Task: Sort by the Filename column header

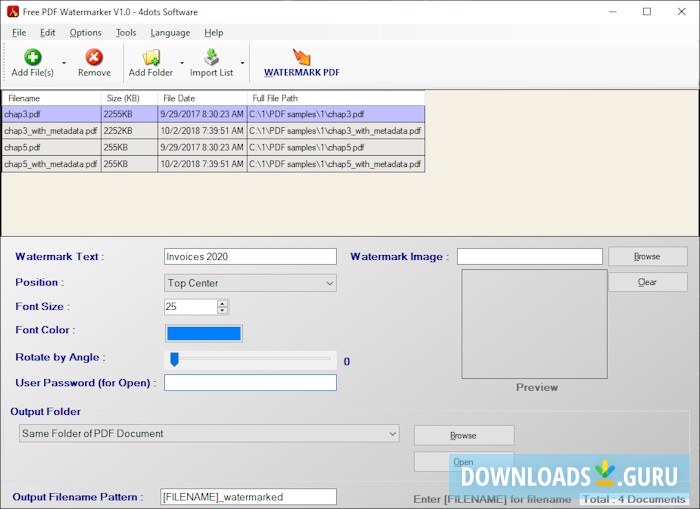Action: click(x=51, y=98)
